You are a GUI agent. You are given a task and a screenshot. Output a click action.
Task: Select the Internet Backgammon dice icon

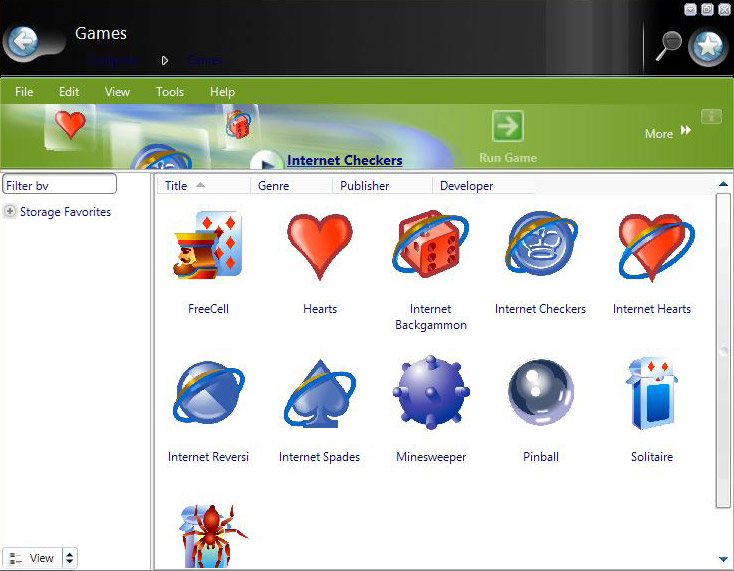click(x=430, y=244)
